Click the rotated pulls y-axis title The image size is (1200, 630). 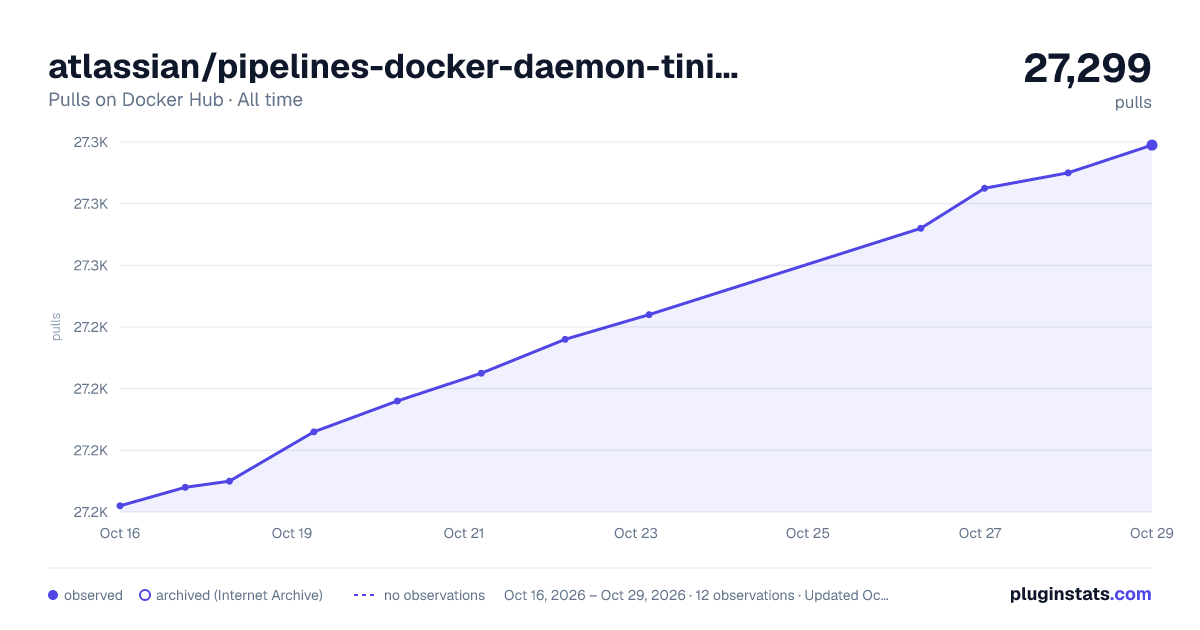(x=56, y=327)
